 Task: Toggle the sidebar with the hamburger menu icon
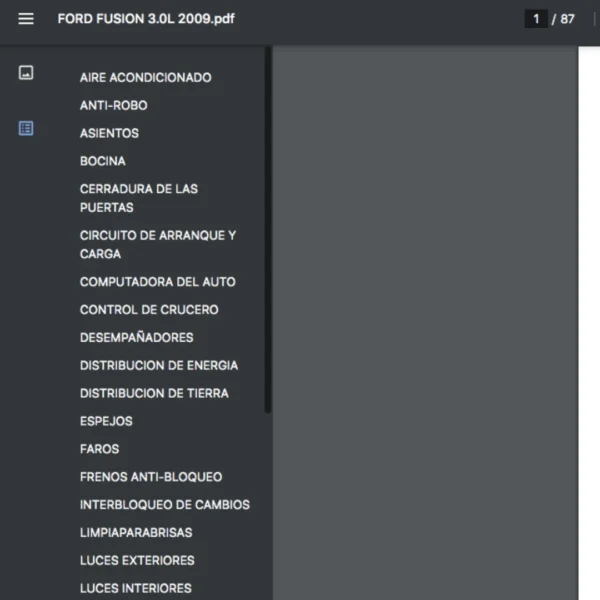26,19
